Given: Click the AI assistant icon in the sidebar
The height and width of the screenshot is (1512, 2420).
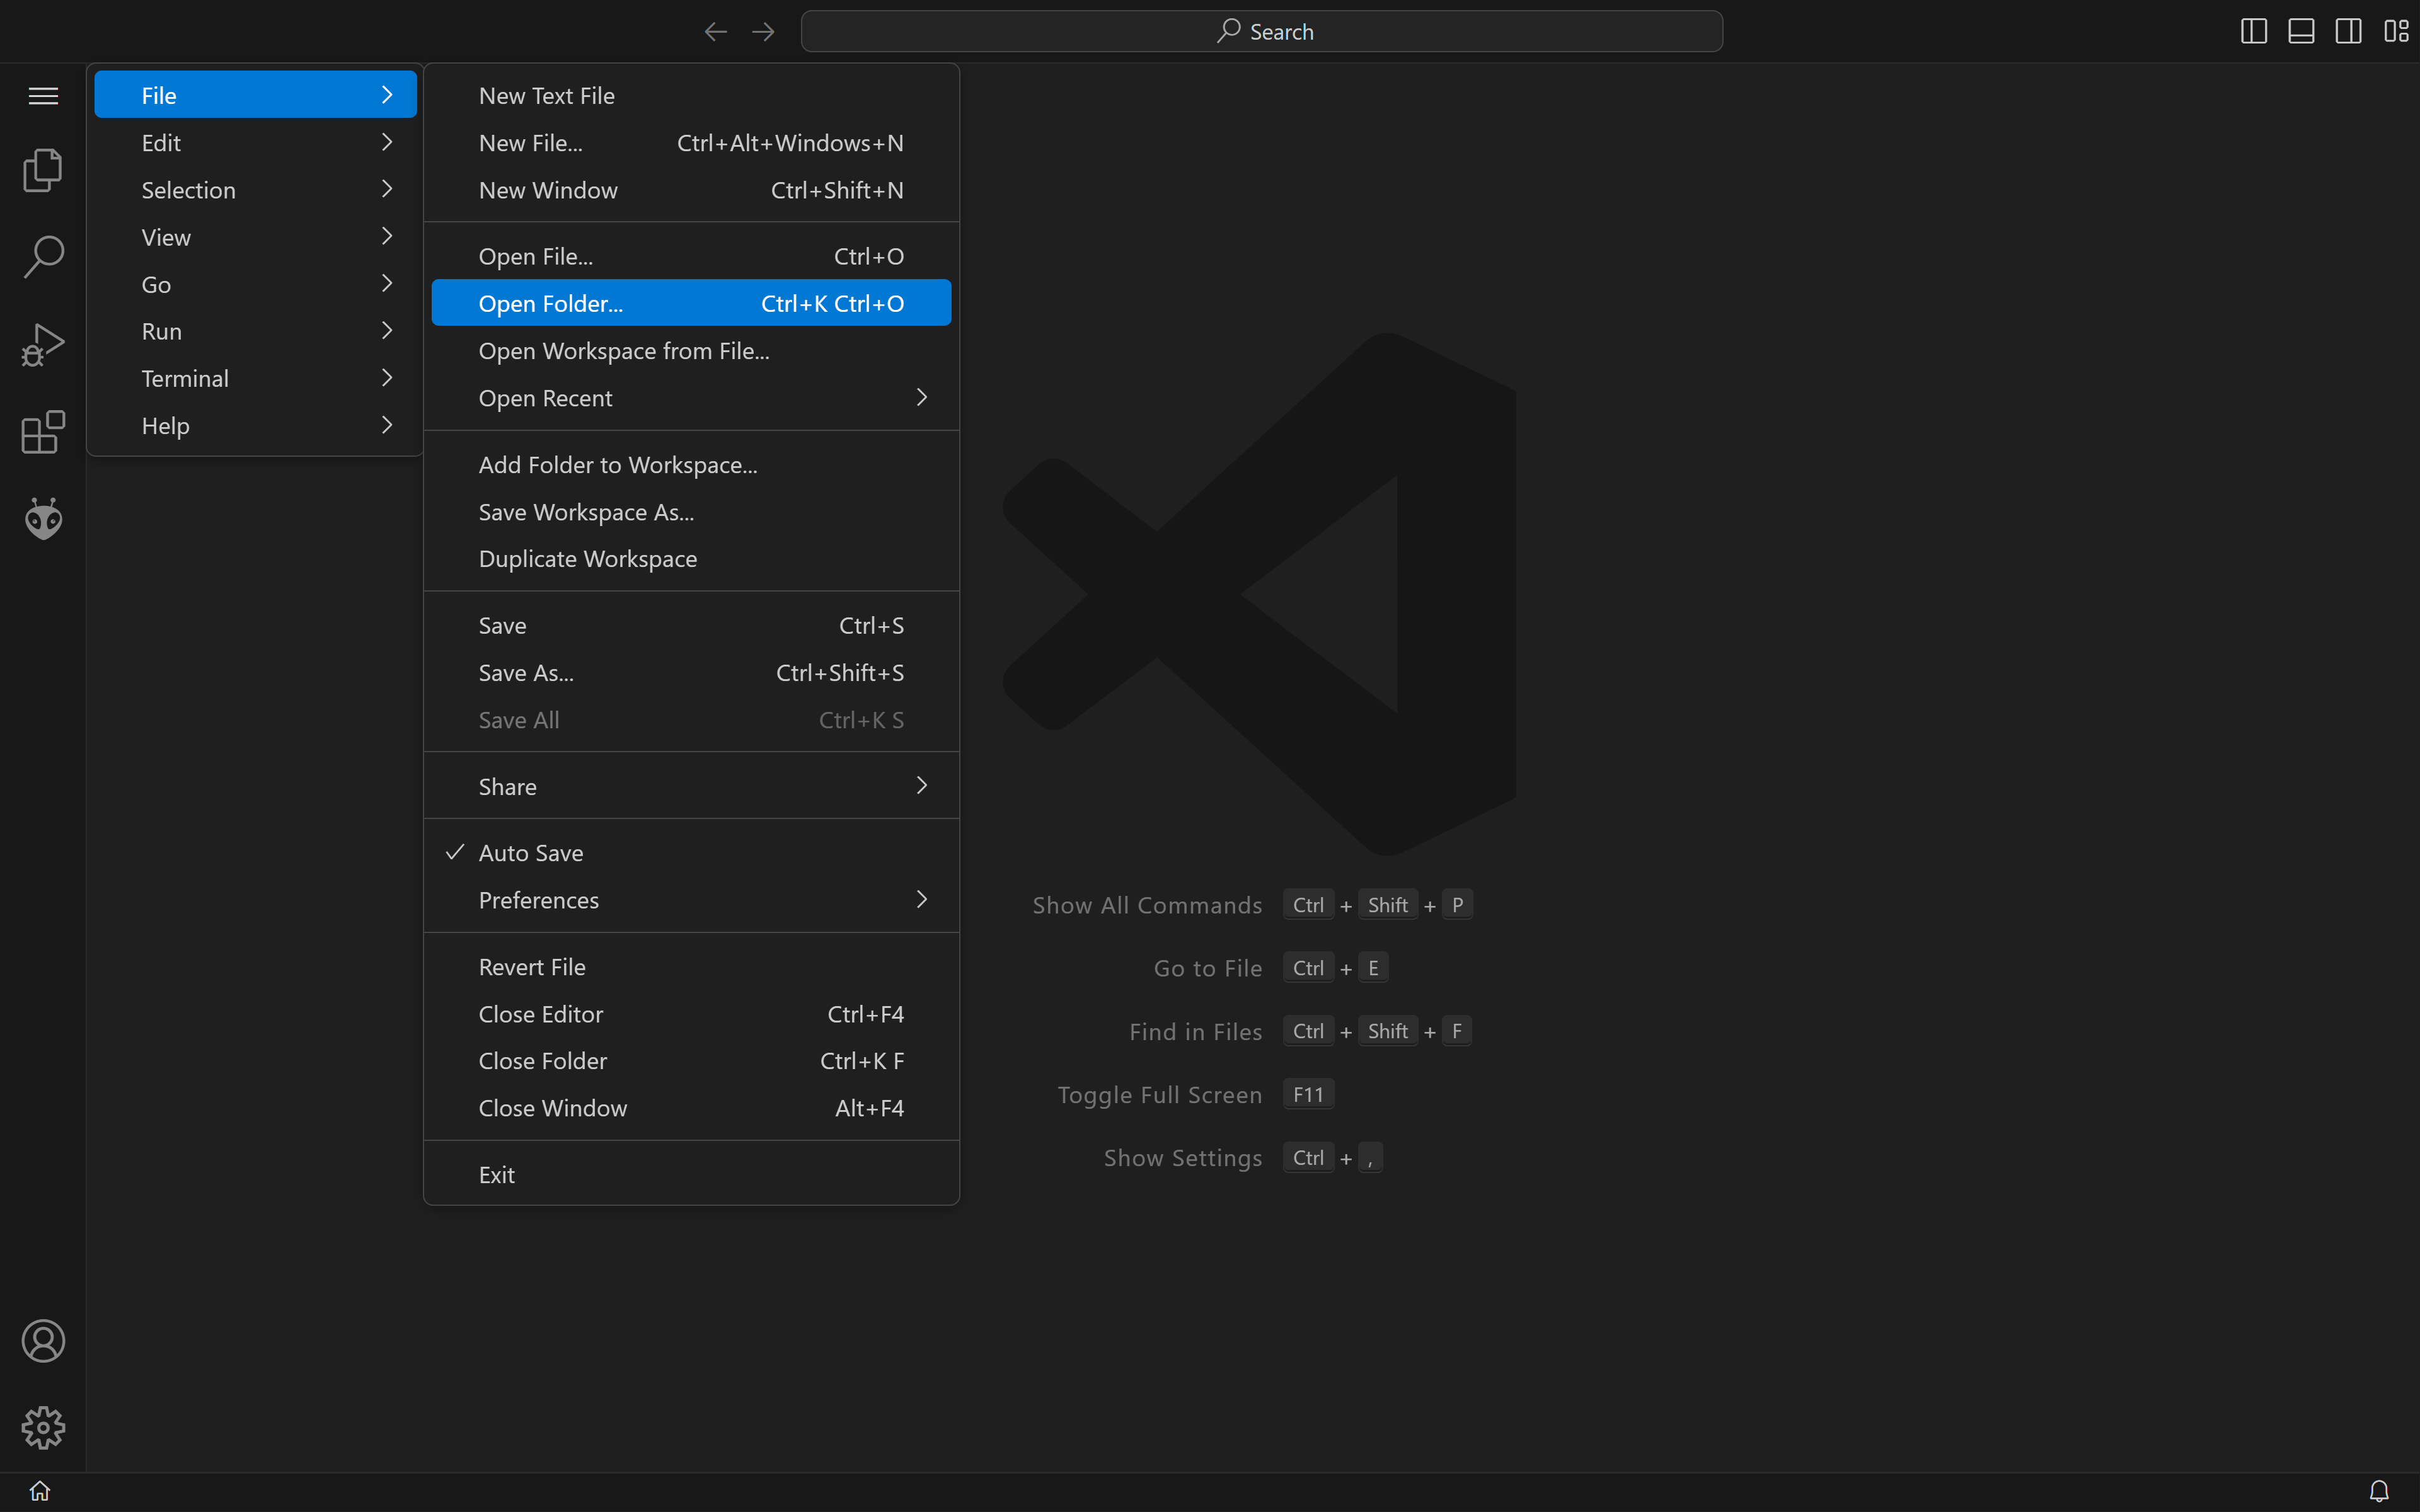Looking at the screenshot, I should coord(43,518).
